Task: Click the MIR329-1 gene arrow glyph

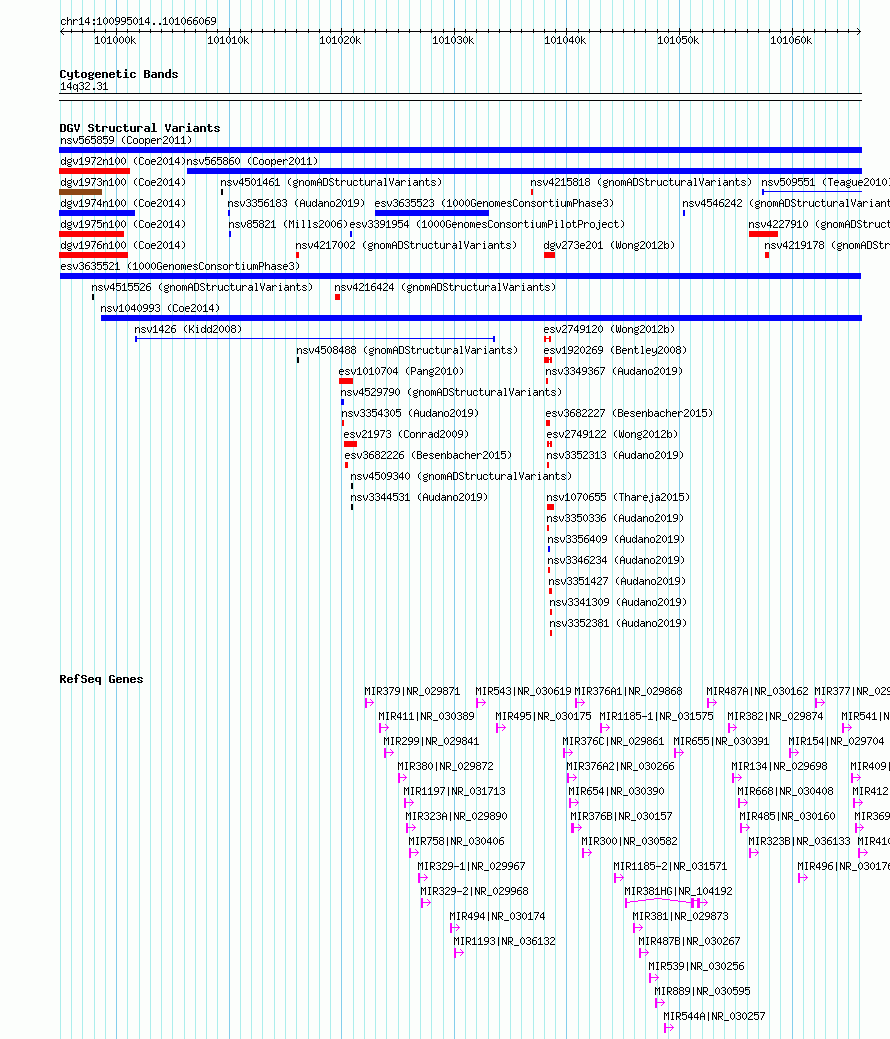Action: point(422,878)
